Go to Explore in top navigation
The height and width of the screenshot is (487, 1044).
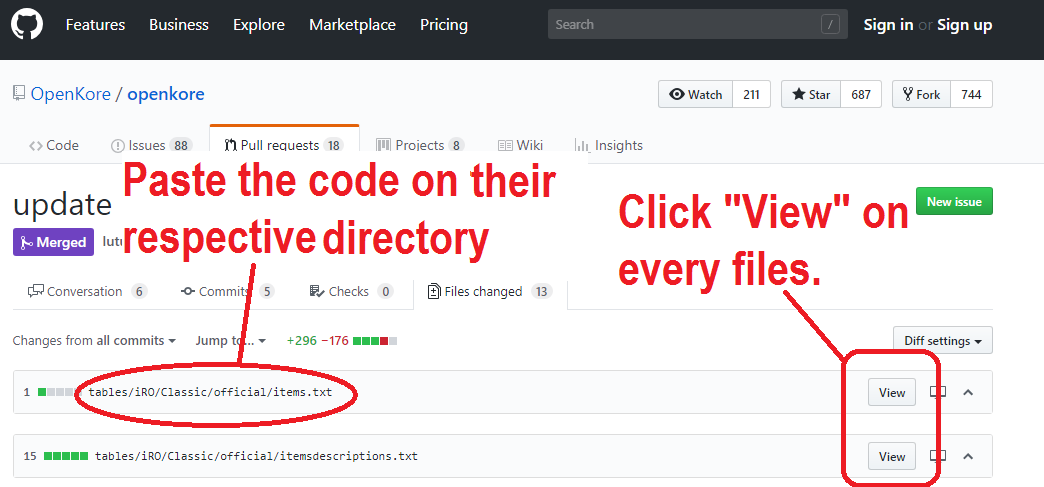tap(259, 25)
